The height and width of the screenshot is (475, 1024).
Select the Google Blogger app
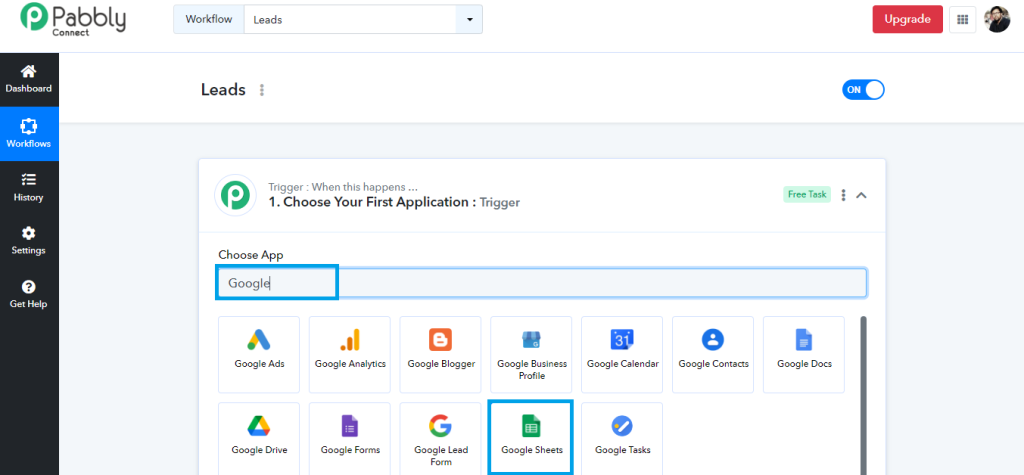pos(441,355)
